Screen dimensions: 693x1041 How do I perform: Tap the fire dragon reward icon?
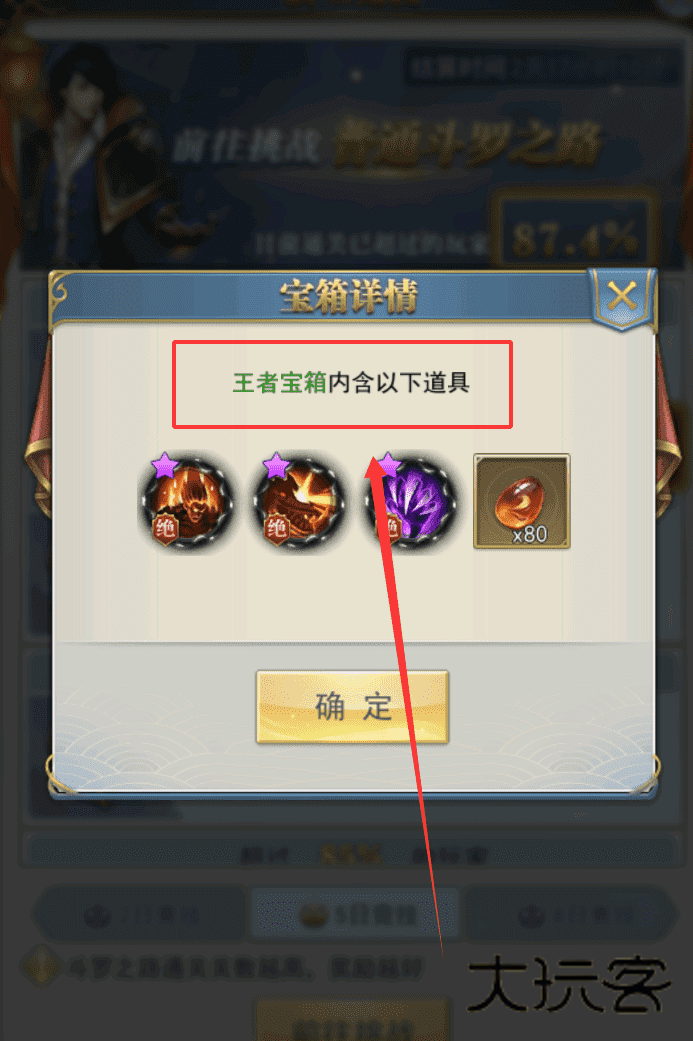click(x=299, y=503)
